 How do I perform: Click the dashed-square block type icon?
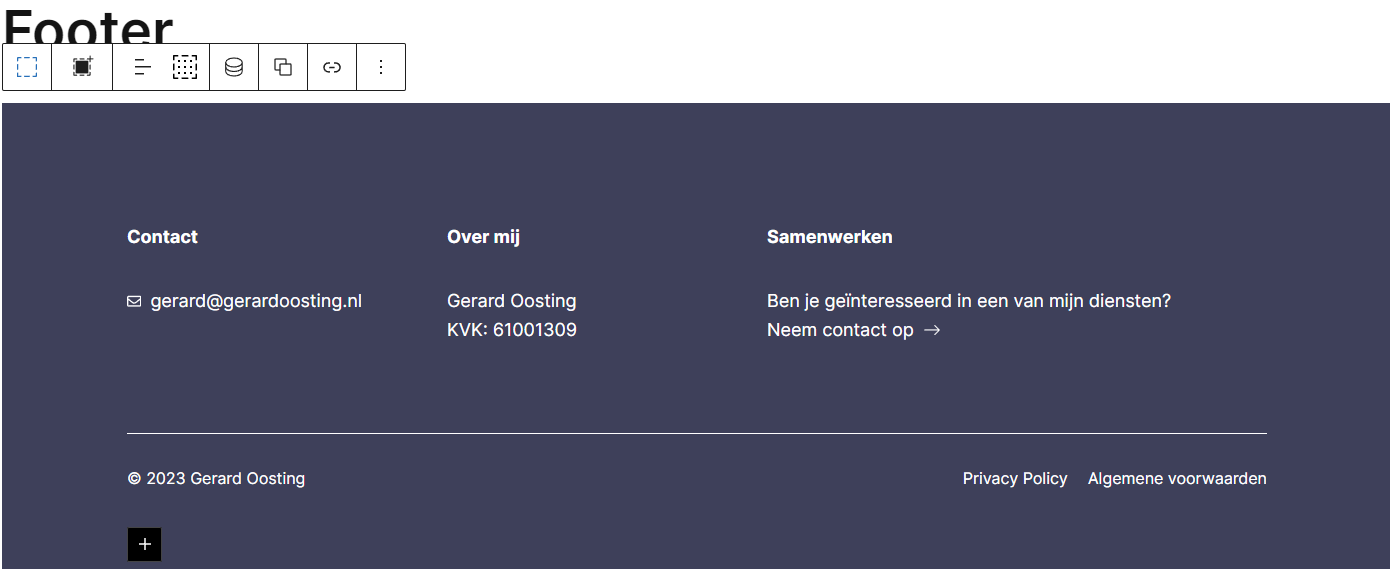coord(27,67)
